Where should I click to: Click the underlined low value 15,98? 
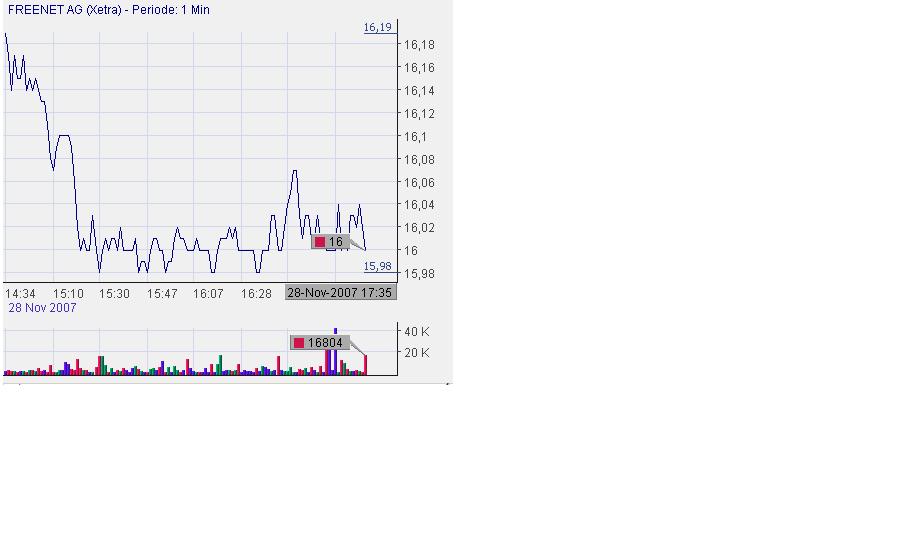pos(377,266)
